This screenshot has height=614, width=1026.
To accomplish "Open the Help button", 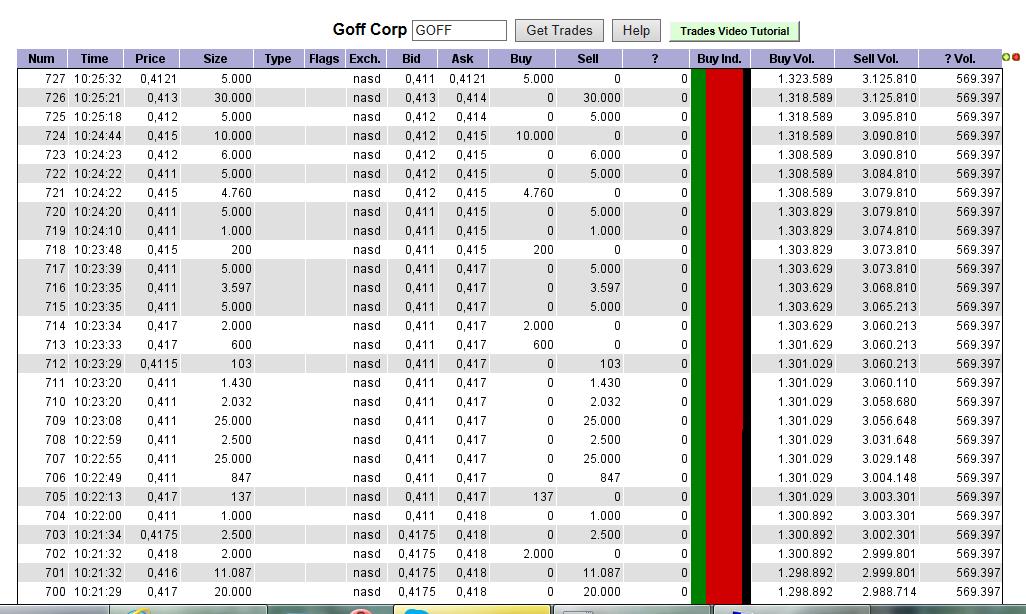I will tap(636, 31).
